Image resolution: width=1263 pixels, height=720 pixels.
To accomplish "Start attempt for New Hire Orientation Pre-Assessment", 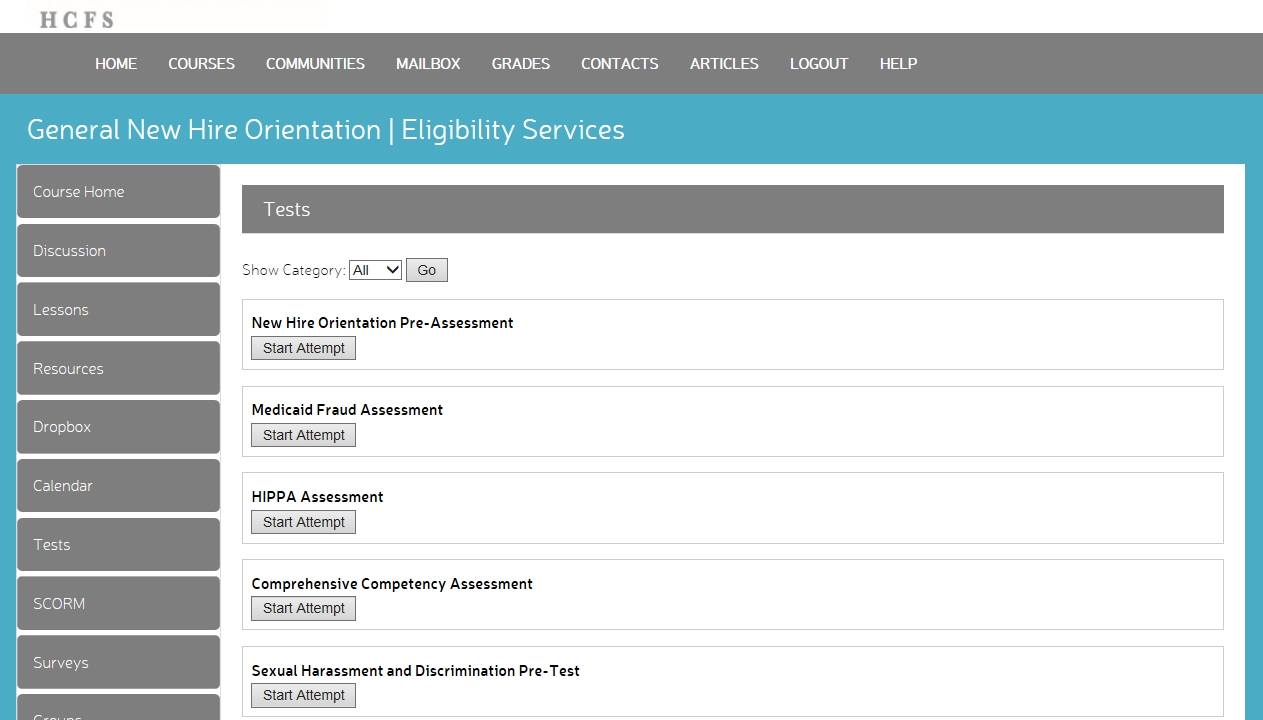I will pyautogui.click(x=303, y=348).
